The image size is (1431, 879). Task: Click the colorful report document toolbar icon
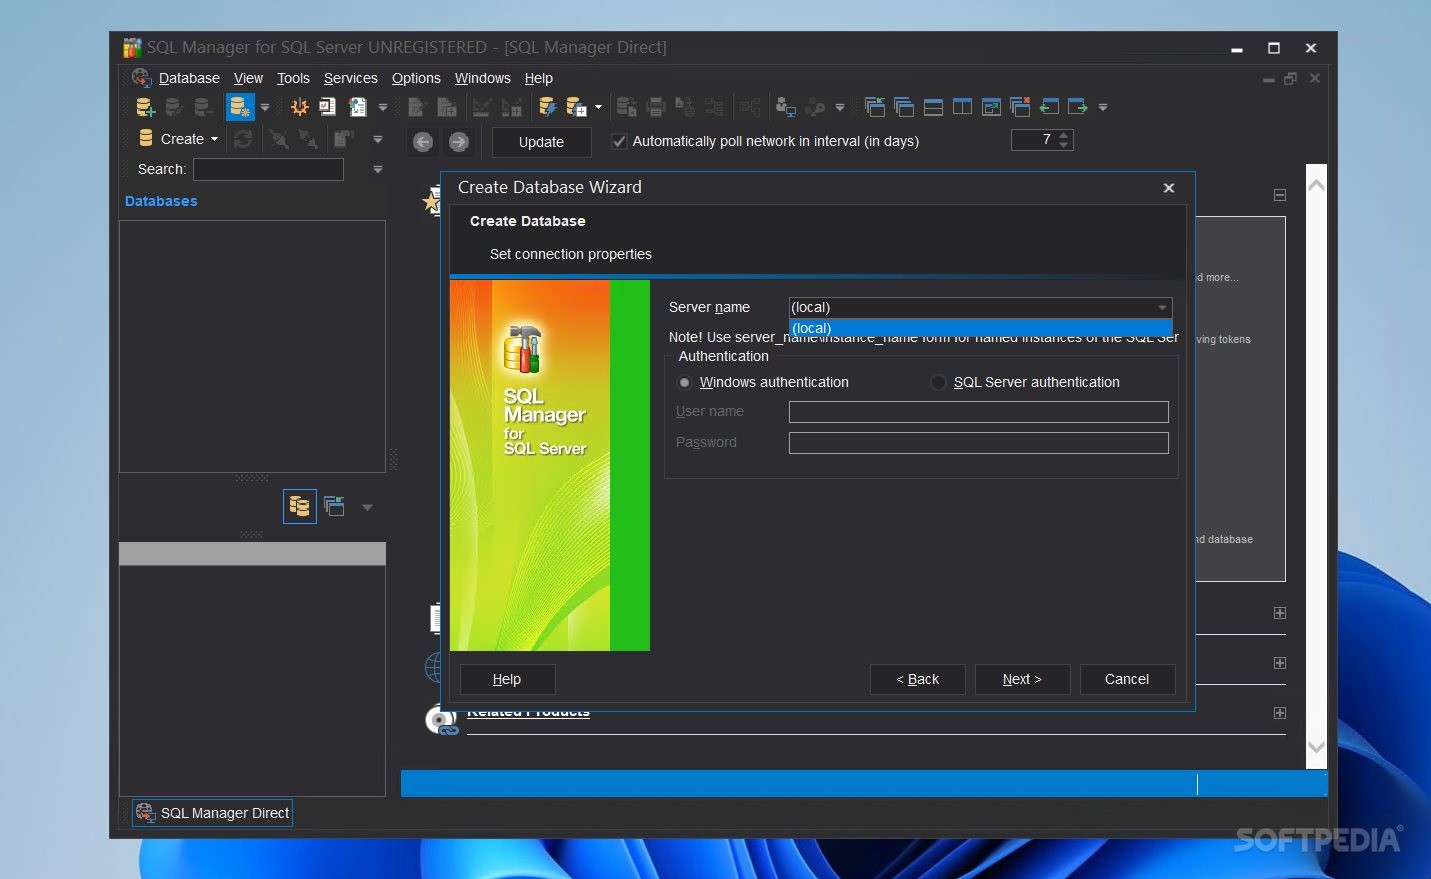tap(357, 107)
